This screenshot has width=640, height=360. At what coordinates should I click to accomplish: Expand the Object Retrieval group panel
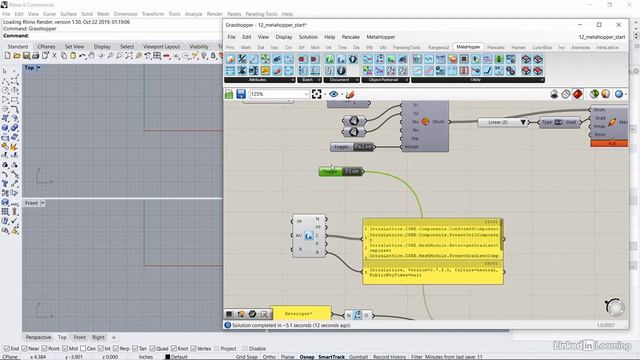(407, 80)
